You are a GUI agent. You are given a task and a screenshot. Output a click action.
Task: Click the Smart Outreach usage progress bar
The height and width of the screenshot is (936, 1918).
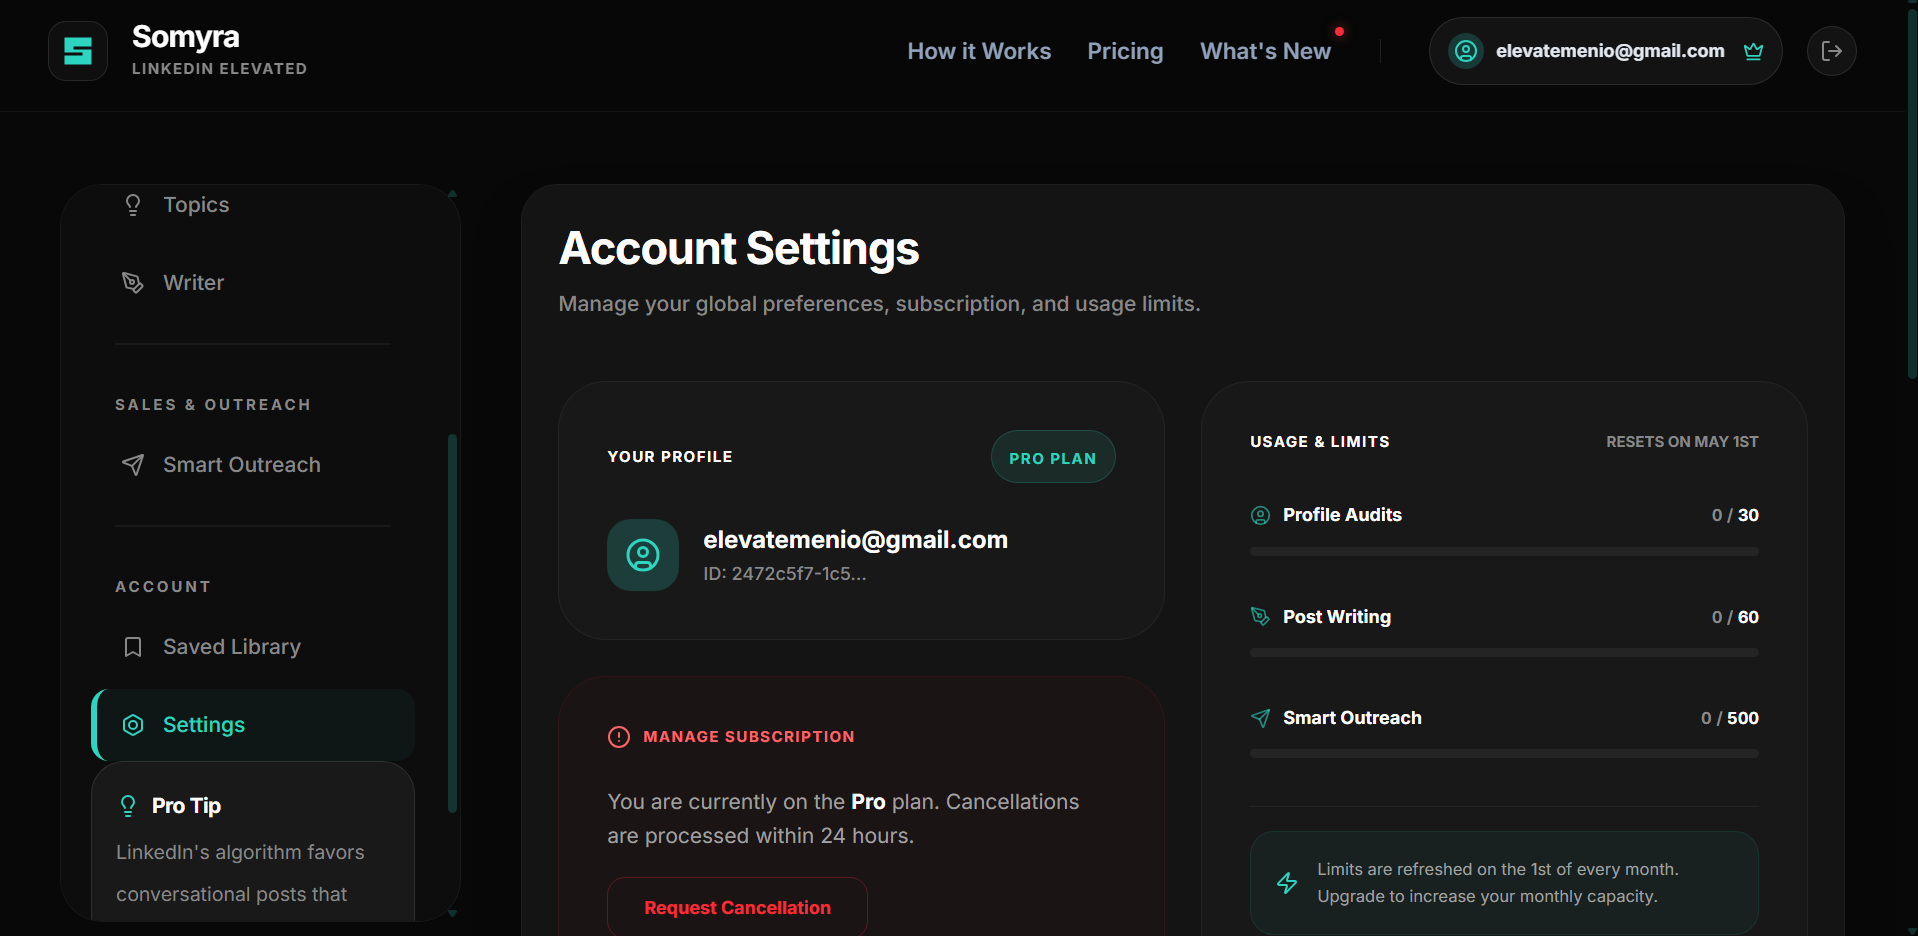click(1503, 753)
